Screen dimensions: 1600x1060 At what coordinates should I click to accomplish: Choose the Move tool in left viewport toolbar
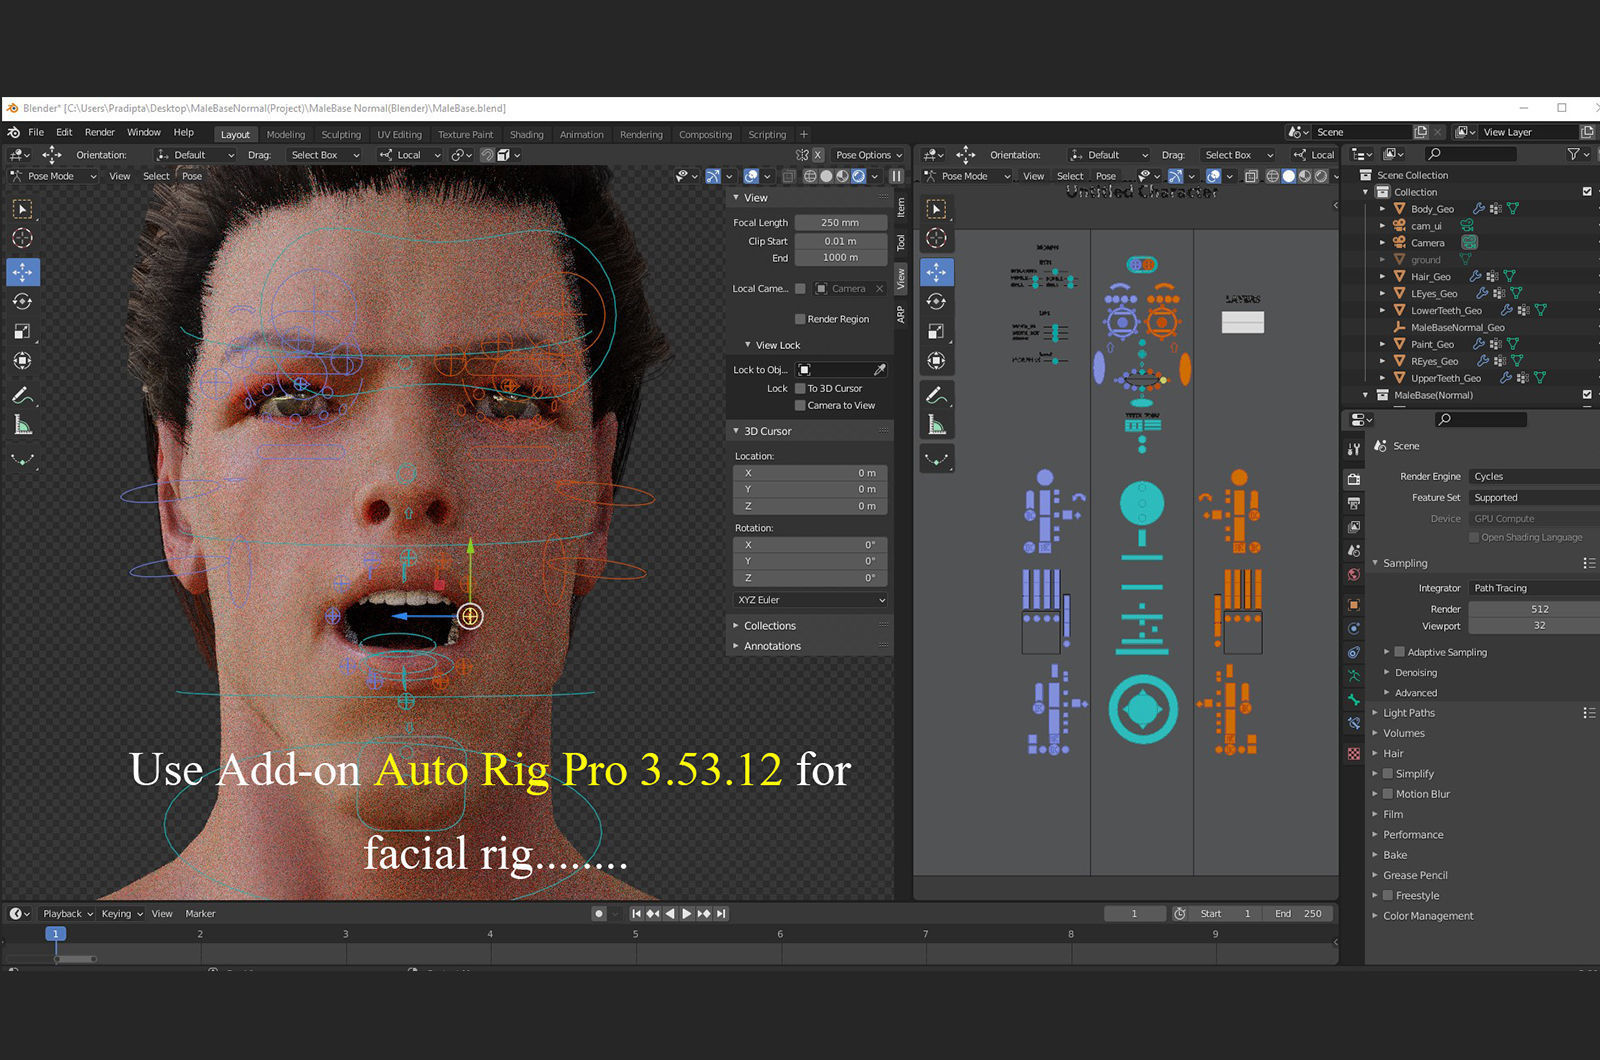point(22,272)
